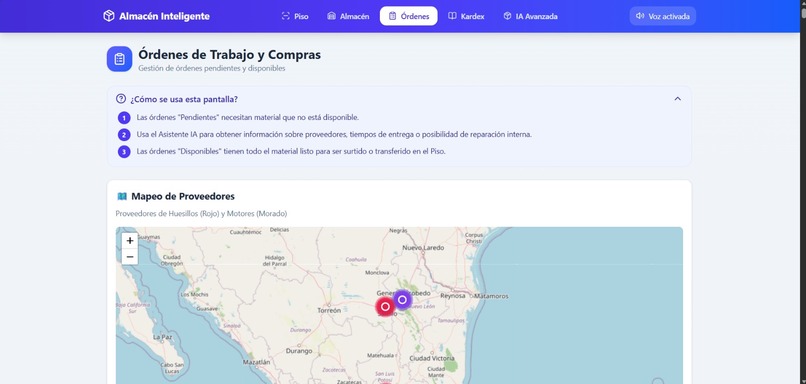Click the La Paz label on map

162,338
